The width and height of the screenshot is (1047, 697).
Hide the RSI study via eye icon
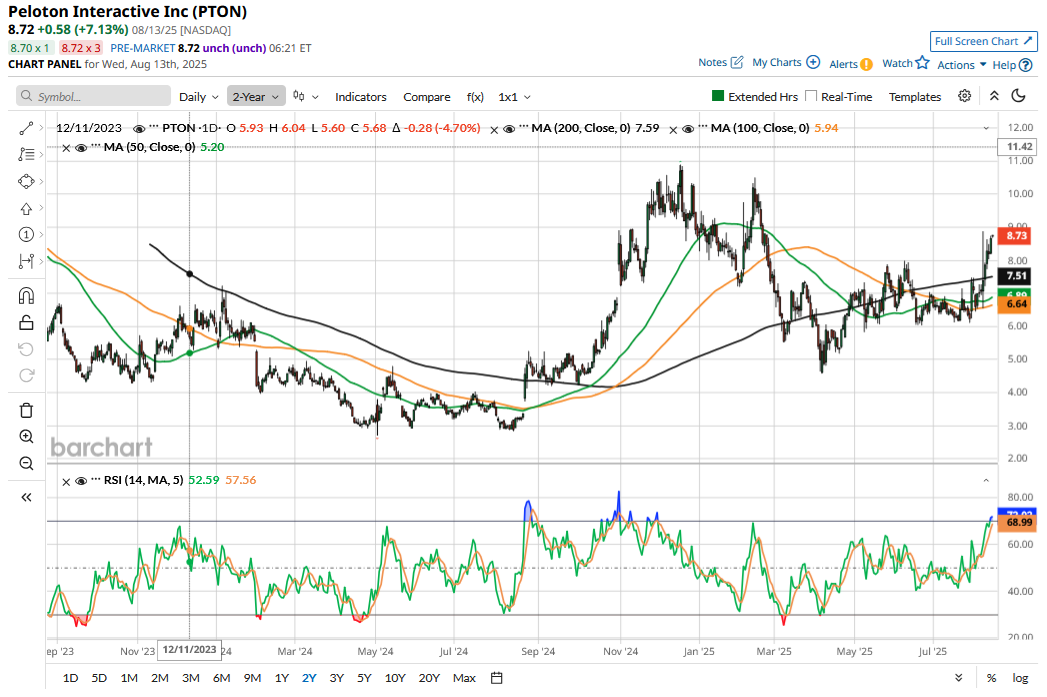(x=81, y=481)
